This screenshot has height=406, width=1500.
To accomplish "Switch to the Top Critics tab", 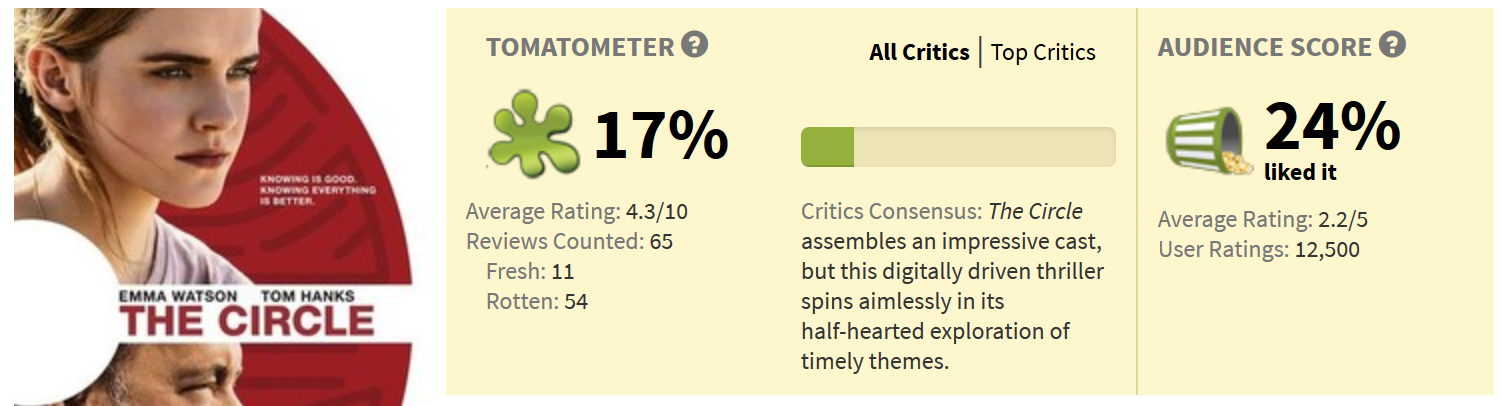I will (1043, 53).
